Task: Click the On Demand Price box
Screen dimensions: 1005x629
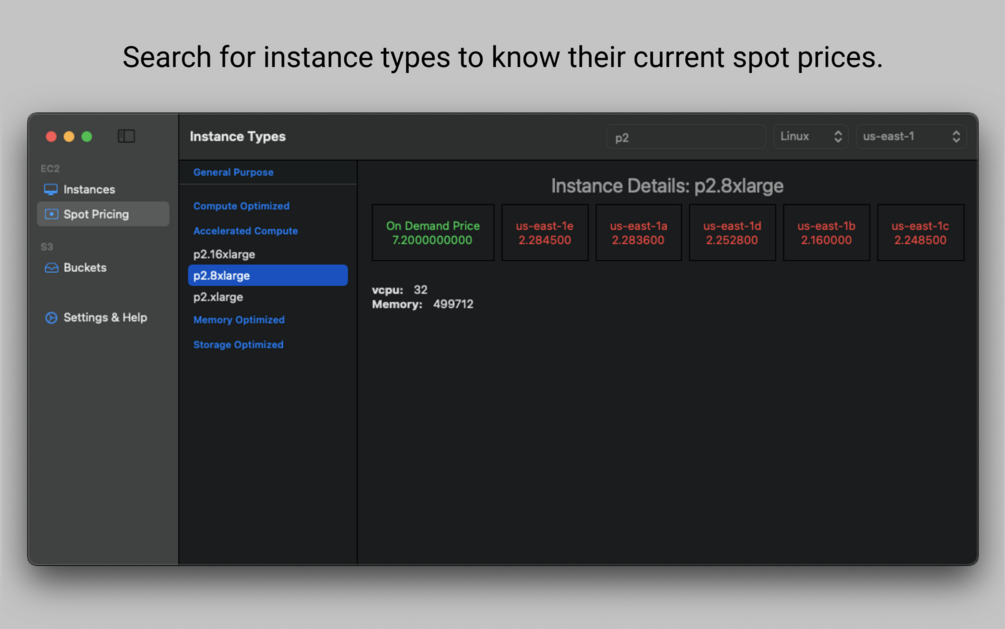Action: click(433, 233)
